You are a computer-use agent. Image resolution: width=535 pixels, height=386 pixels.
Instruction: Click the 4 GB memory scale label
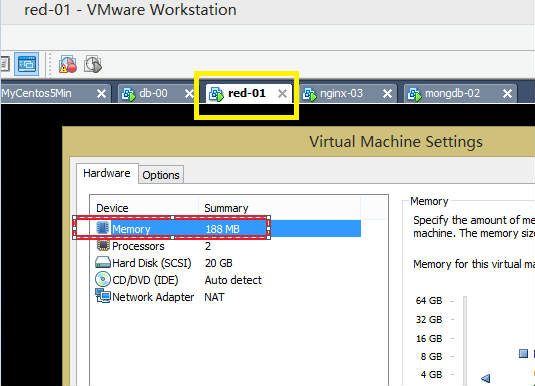click(x=431, y=375)
